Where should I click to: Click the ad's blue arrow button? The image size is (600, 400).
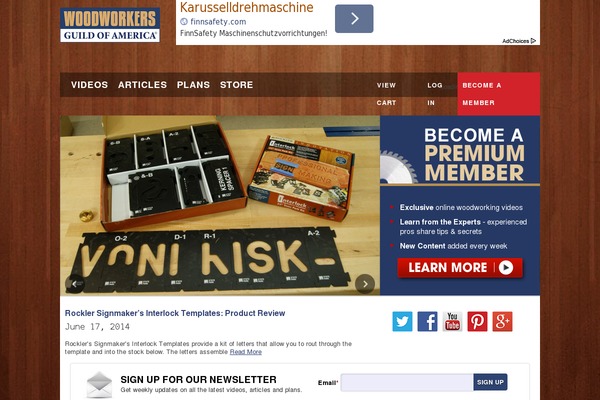pos(354,19)
